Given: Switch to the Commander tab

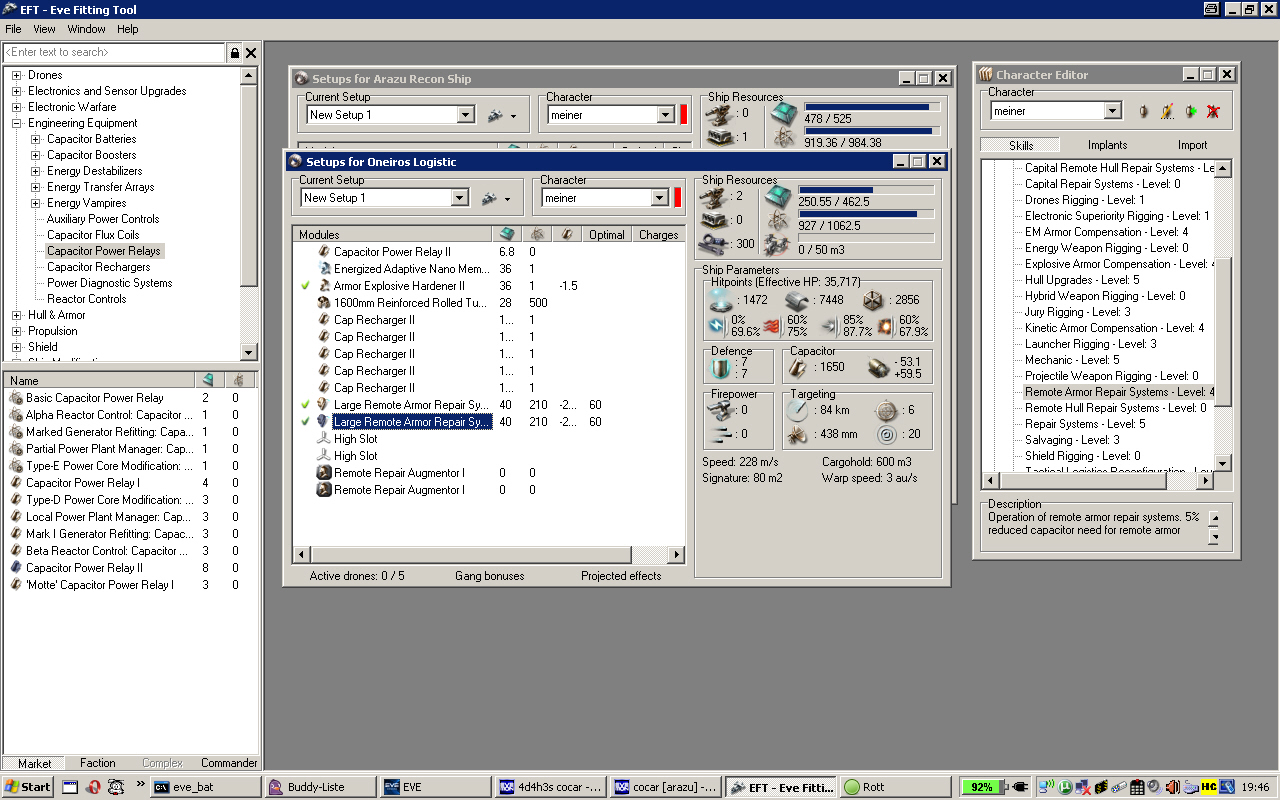Looking at the screenshot, I should pos(229,763).
